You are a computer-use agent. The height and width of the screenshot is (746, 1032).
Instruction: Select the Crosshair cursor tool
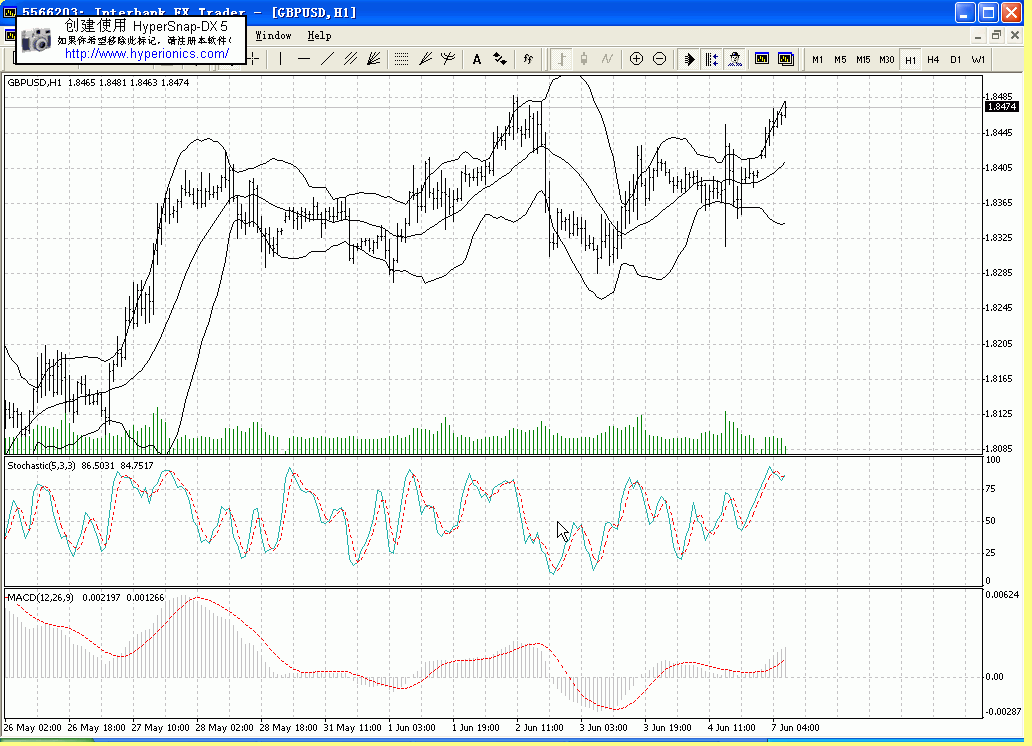tap(254, 59)
